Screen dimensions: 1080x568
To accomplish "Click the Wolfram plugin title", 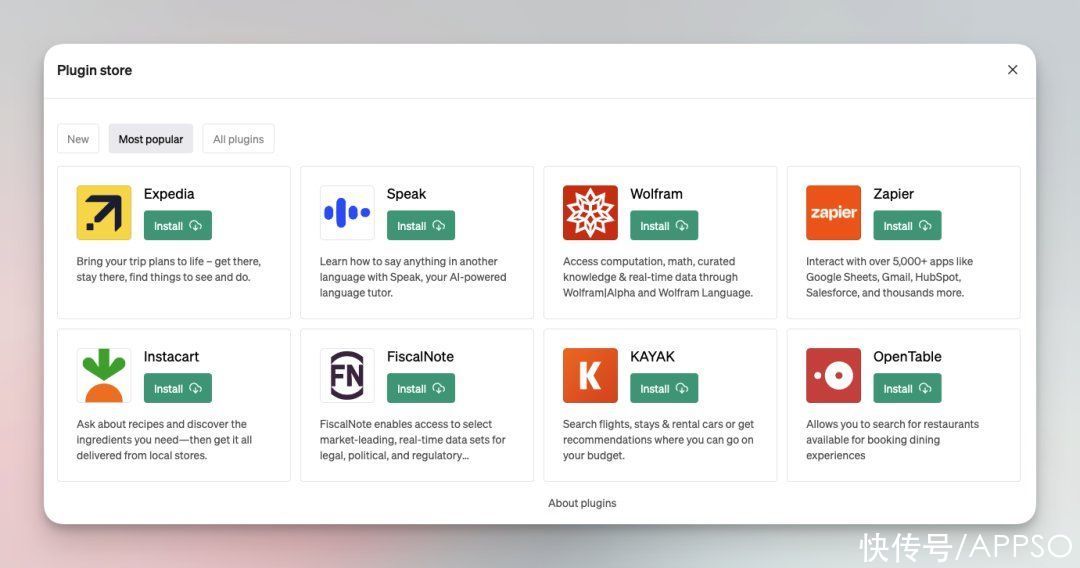I will coord(656,194).
